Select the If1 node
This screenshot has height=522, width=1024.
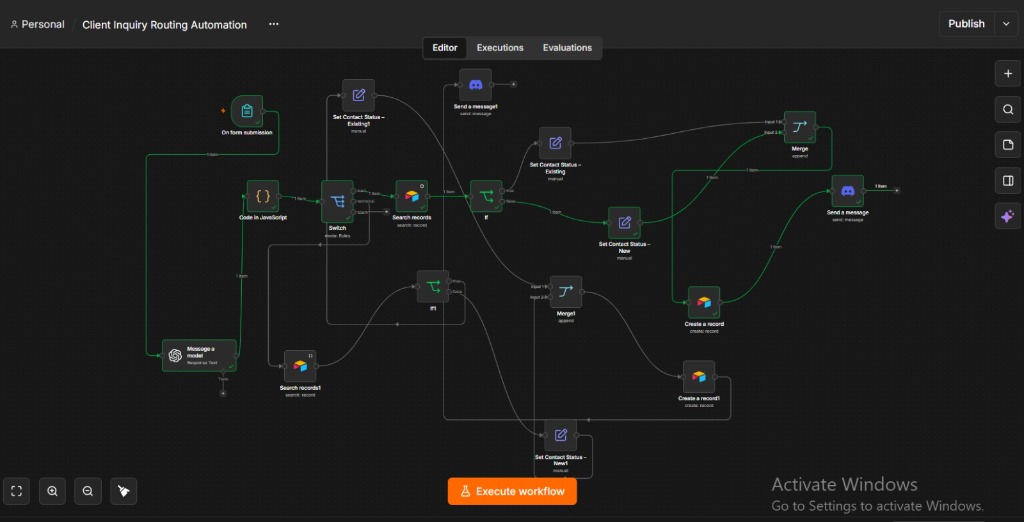(x=433, y=286)
